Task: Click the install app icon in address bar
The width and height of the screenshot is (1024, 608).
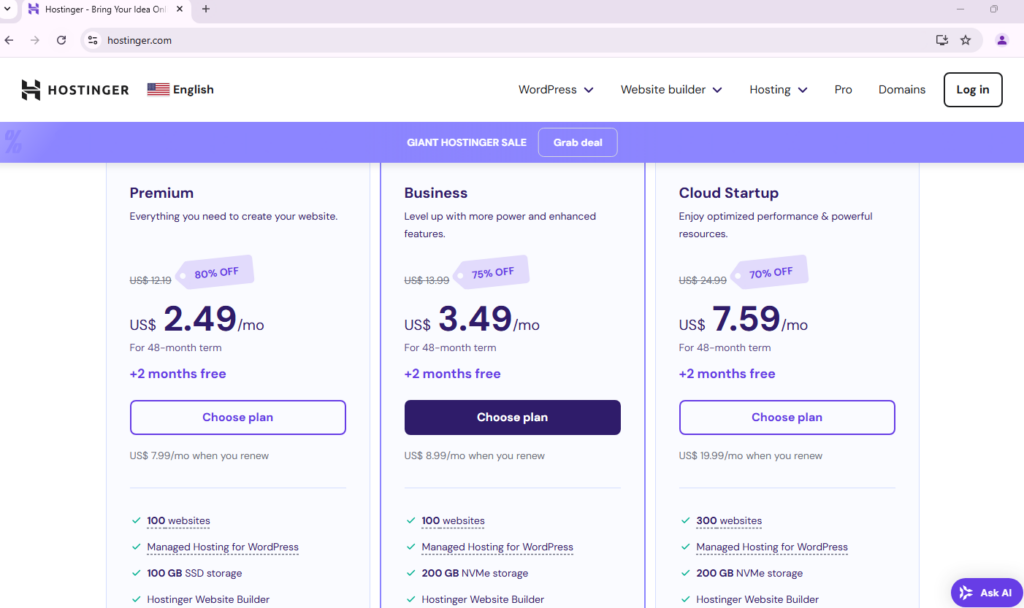Action: pos(941,40)
